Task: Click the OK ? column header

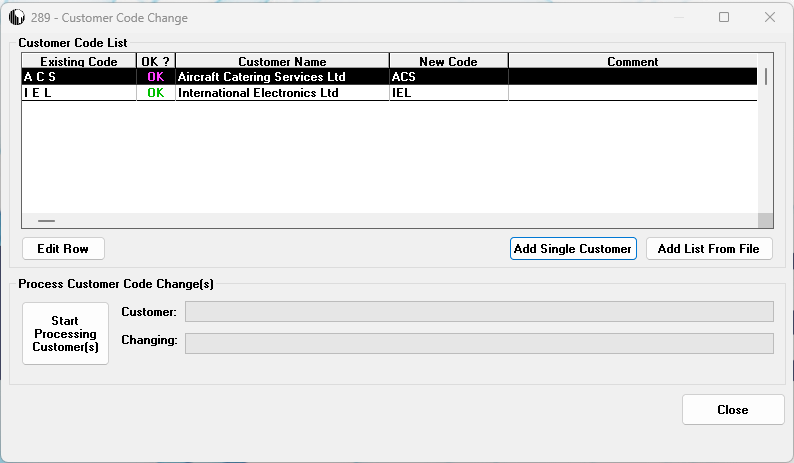Action: coord(156,61)
